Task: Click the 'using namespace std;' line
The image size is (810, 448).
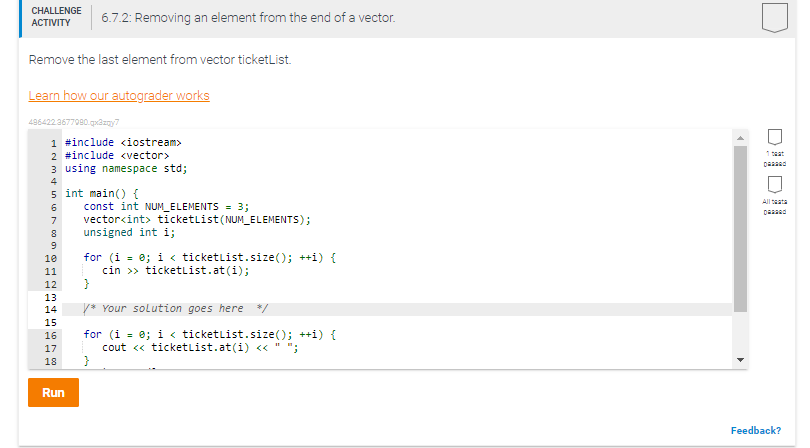Action: pyautogui.click(x=126, y=168)
